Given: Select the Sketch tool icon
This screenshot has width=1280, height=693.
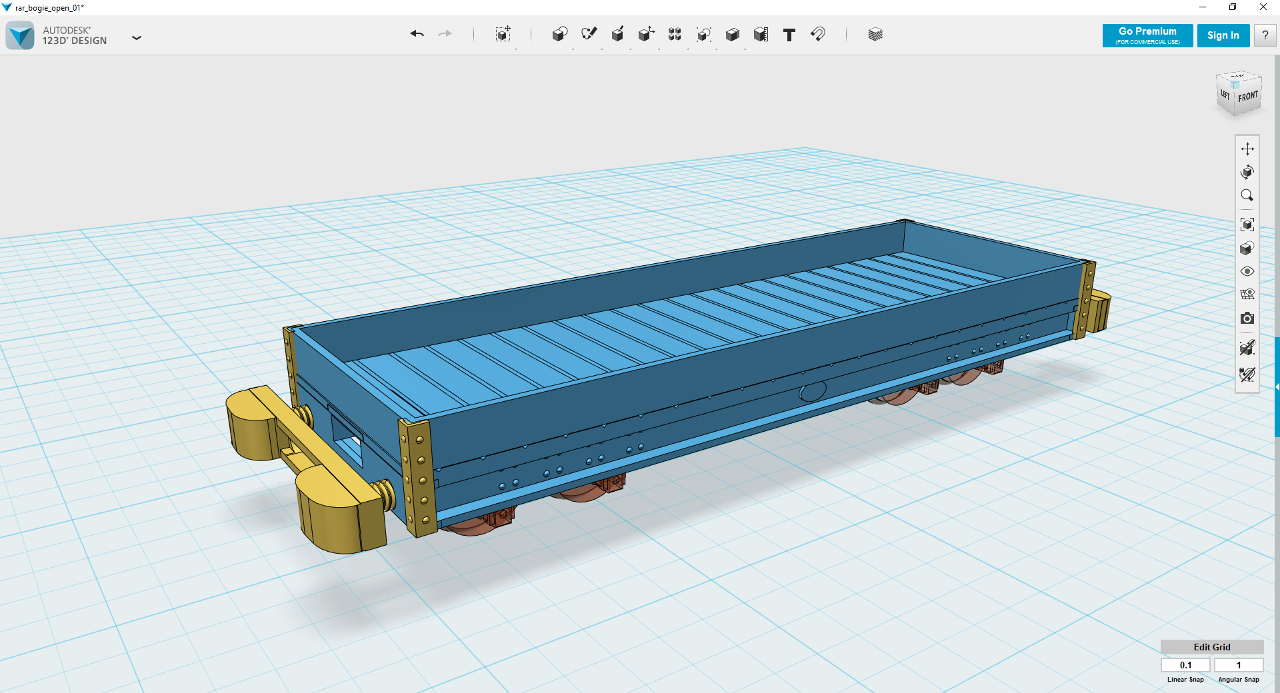Looking at the screenshot, I should (x=589, y=34).
